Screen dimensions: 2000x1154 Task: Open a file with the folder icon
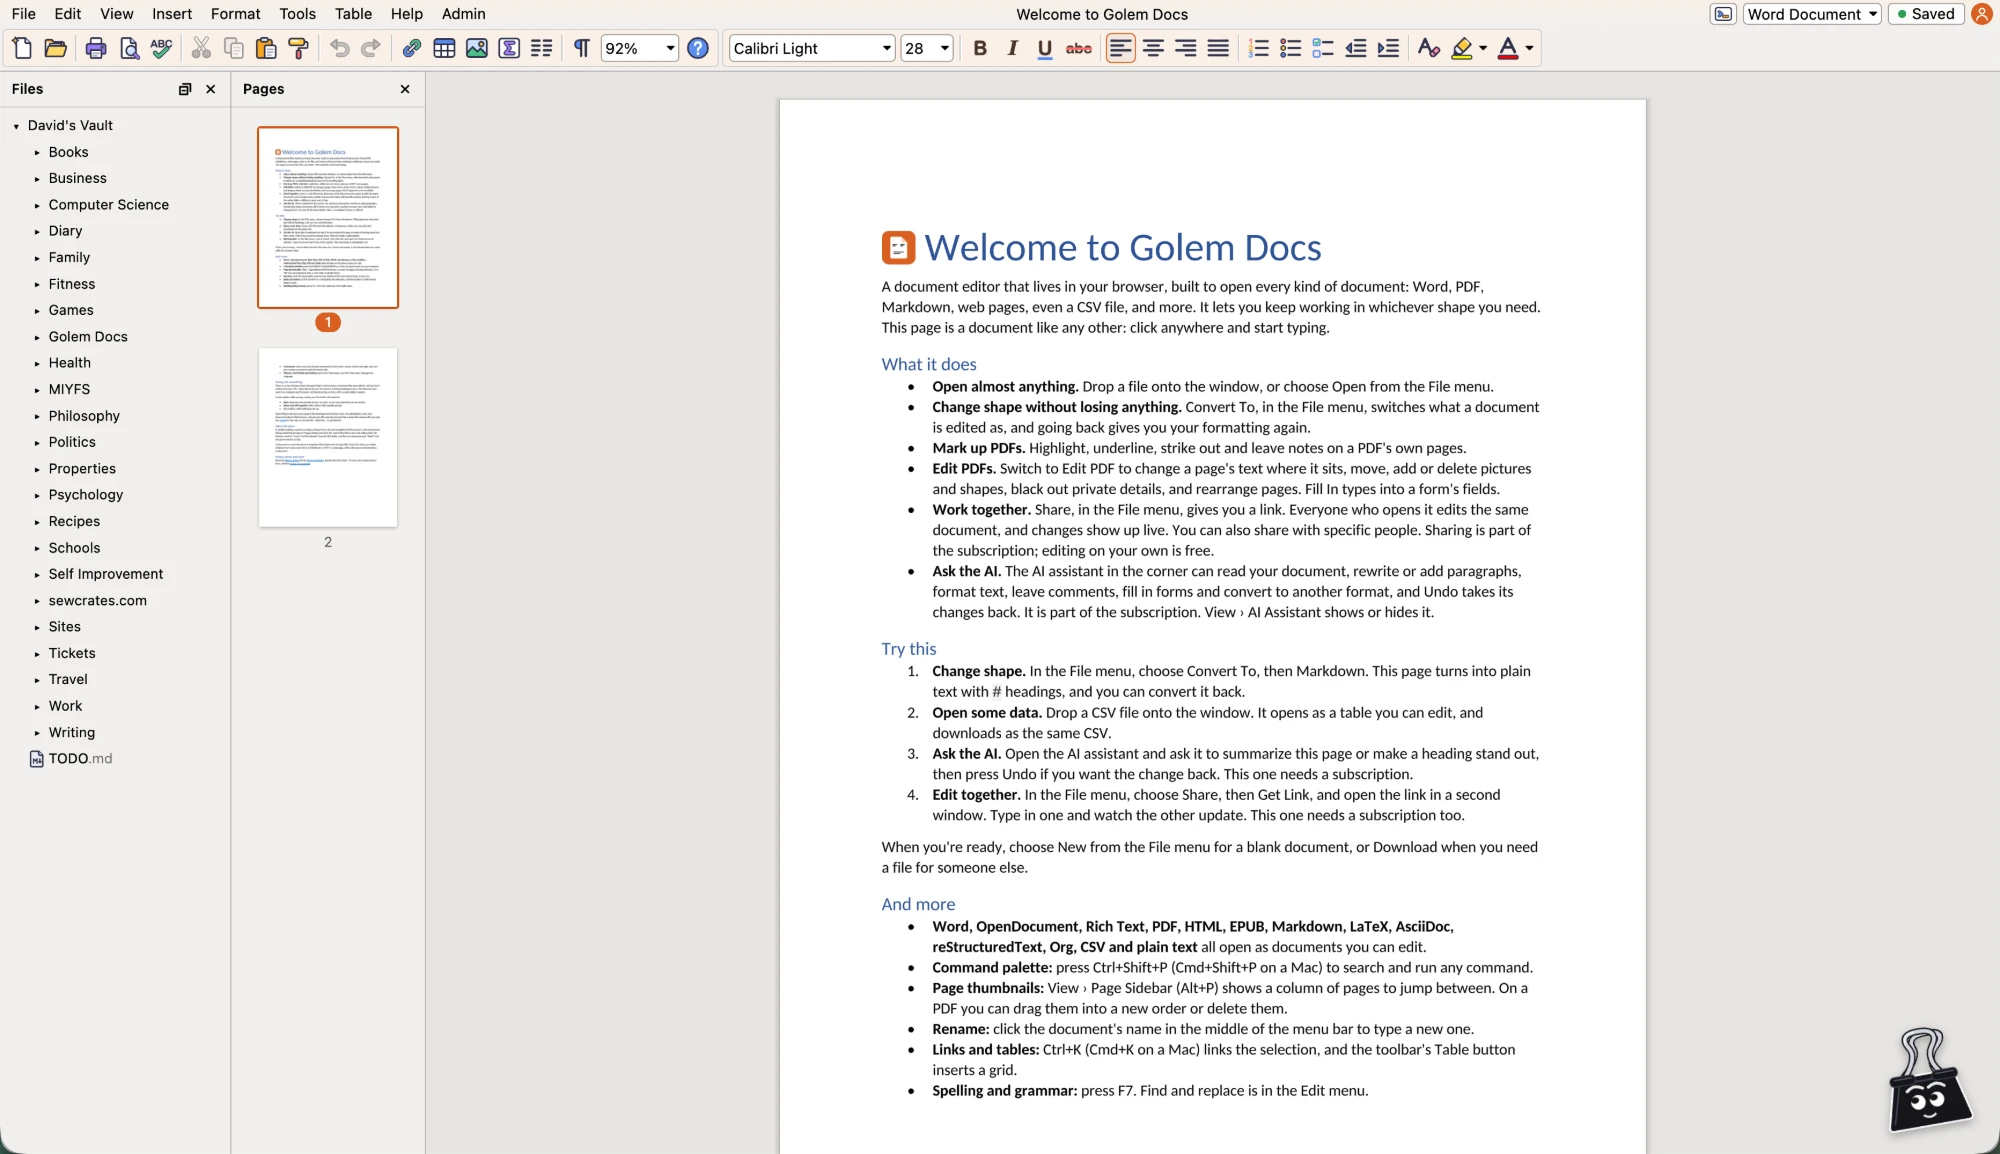click(56, 48)
